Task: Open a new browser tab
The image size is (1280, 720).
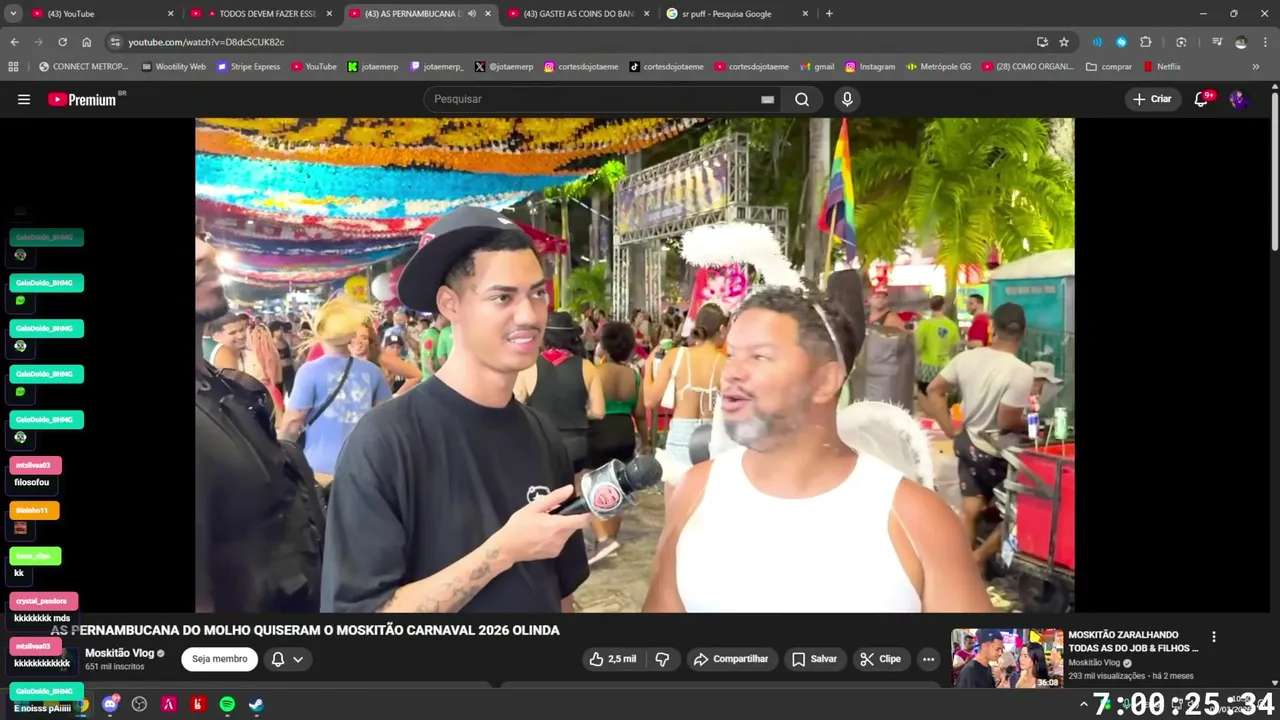Action: 829,14
